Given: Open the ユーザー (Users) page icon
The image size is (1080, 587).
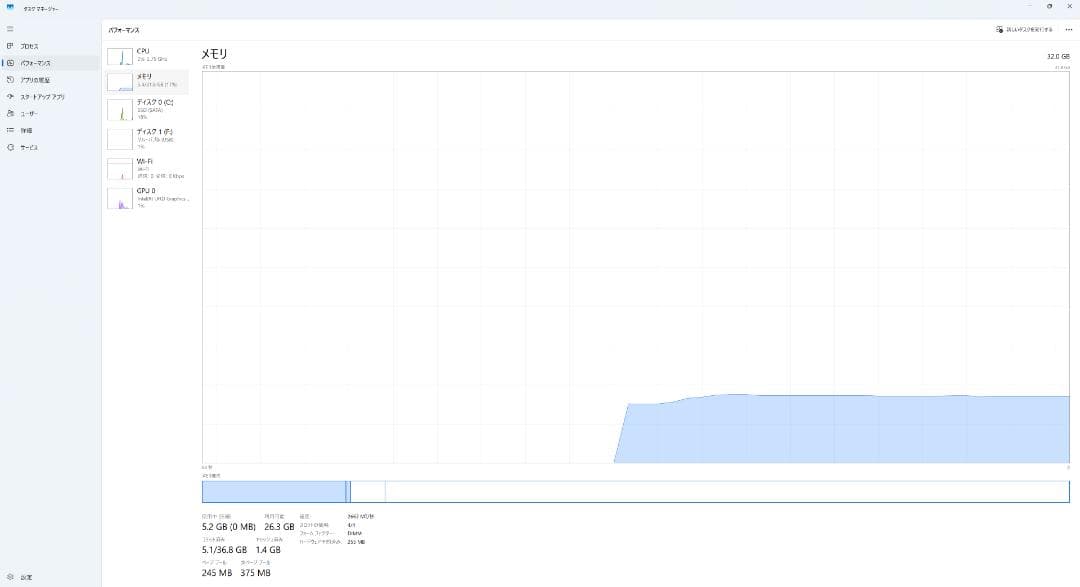Looking at the screenshot, I should (10, 114).
